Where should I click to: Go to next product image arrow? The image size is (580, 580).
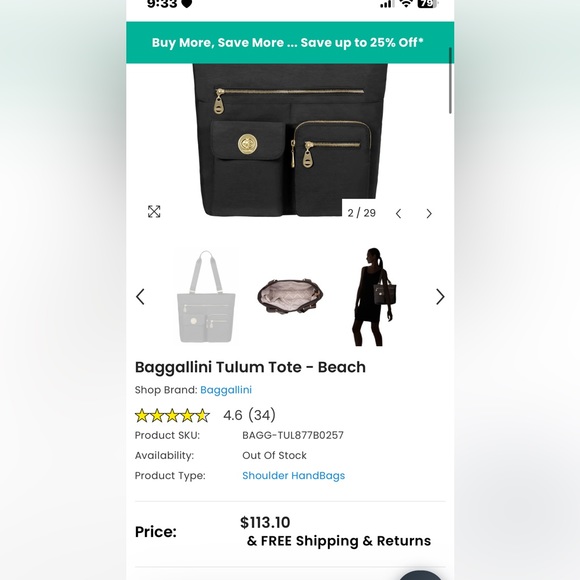coord(429,213)
